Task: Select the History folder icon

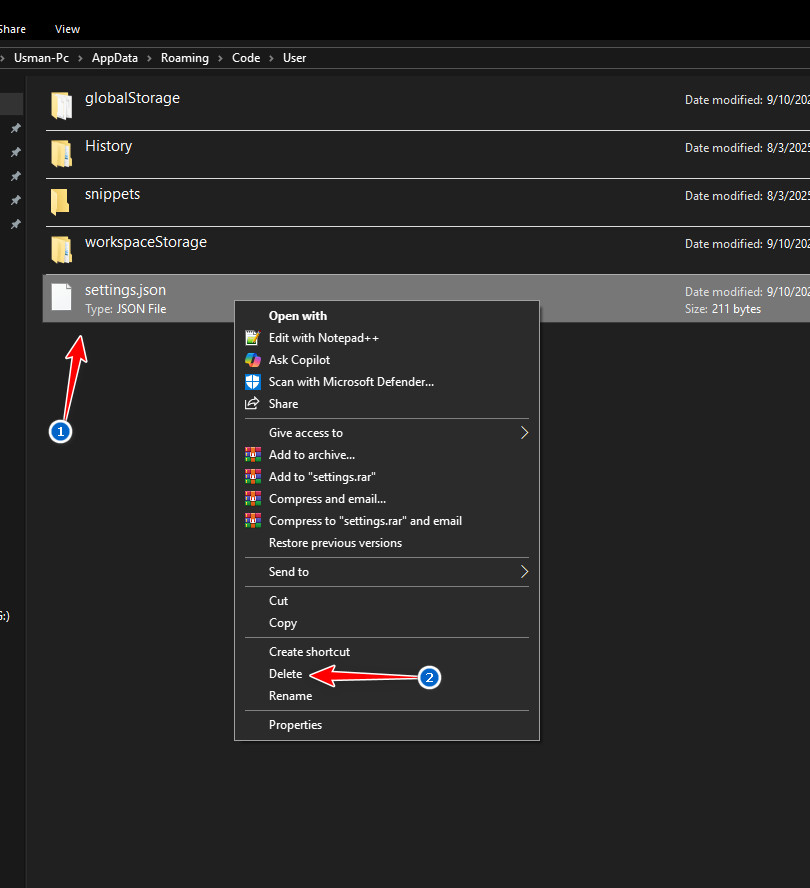Action: coord(61,153)
